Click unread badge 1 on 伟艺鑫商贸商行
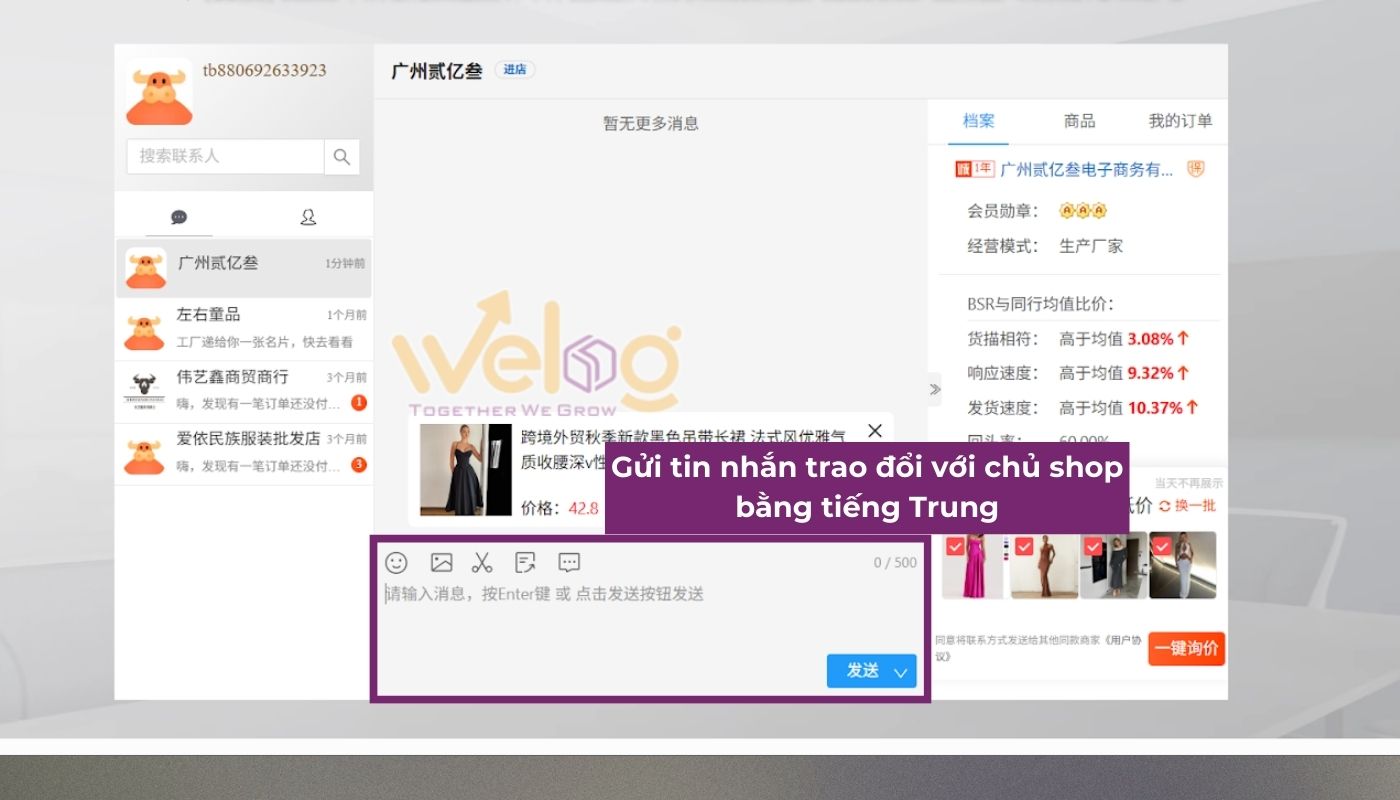 (x=359, y=403)
